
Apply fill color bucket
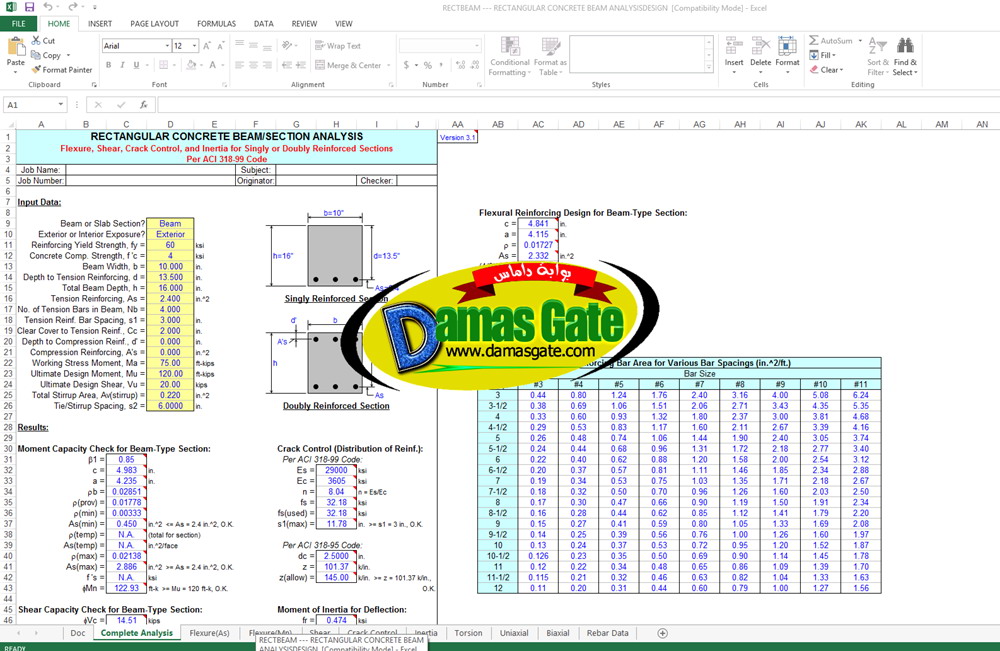pyautogui.click(x=191, y=65)
